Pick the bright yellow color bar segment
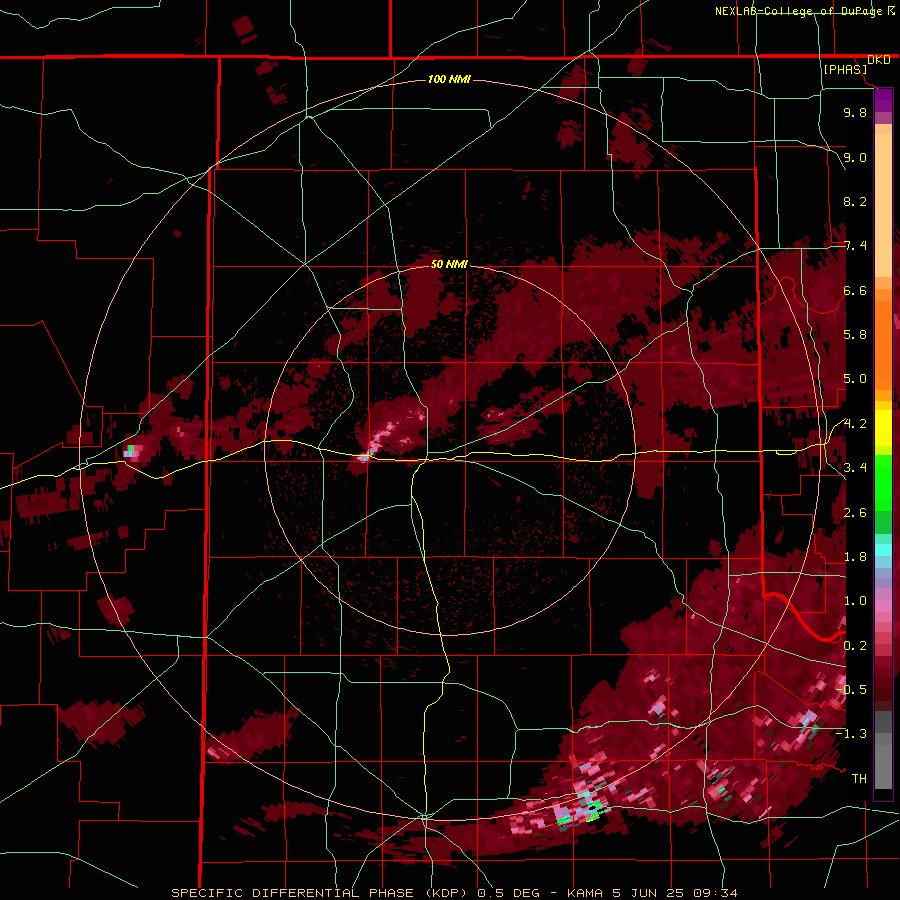 (883, 428)
